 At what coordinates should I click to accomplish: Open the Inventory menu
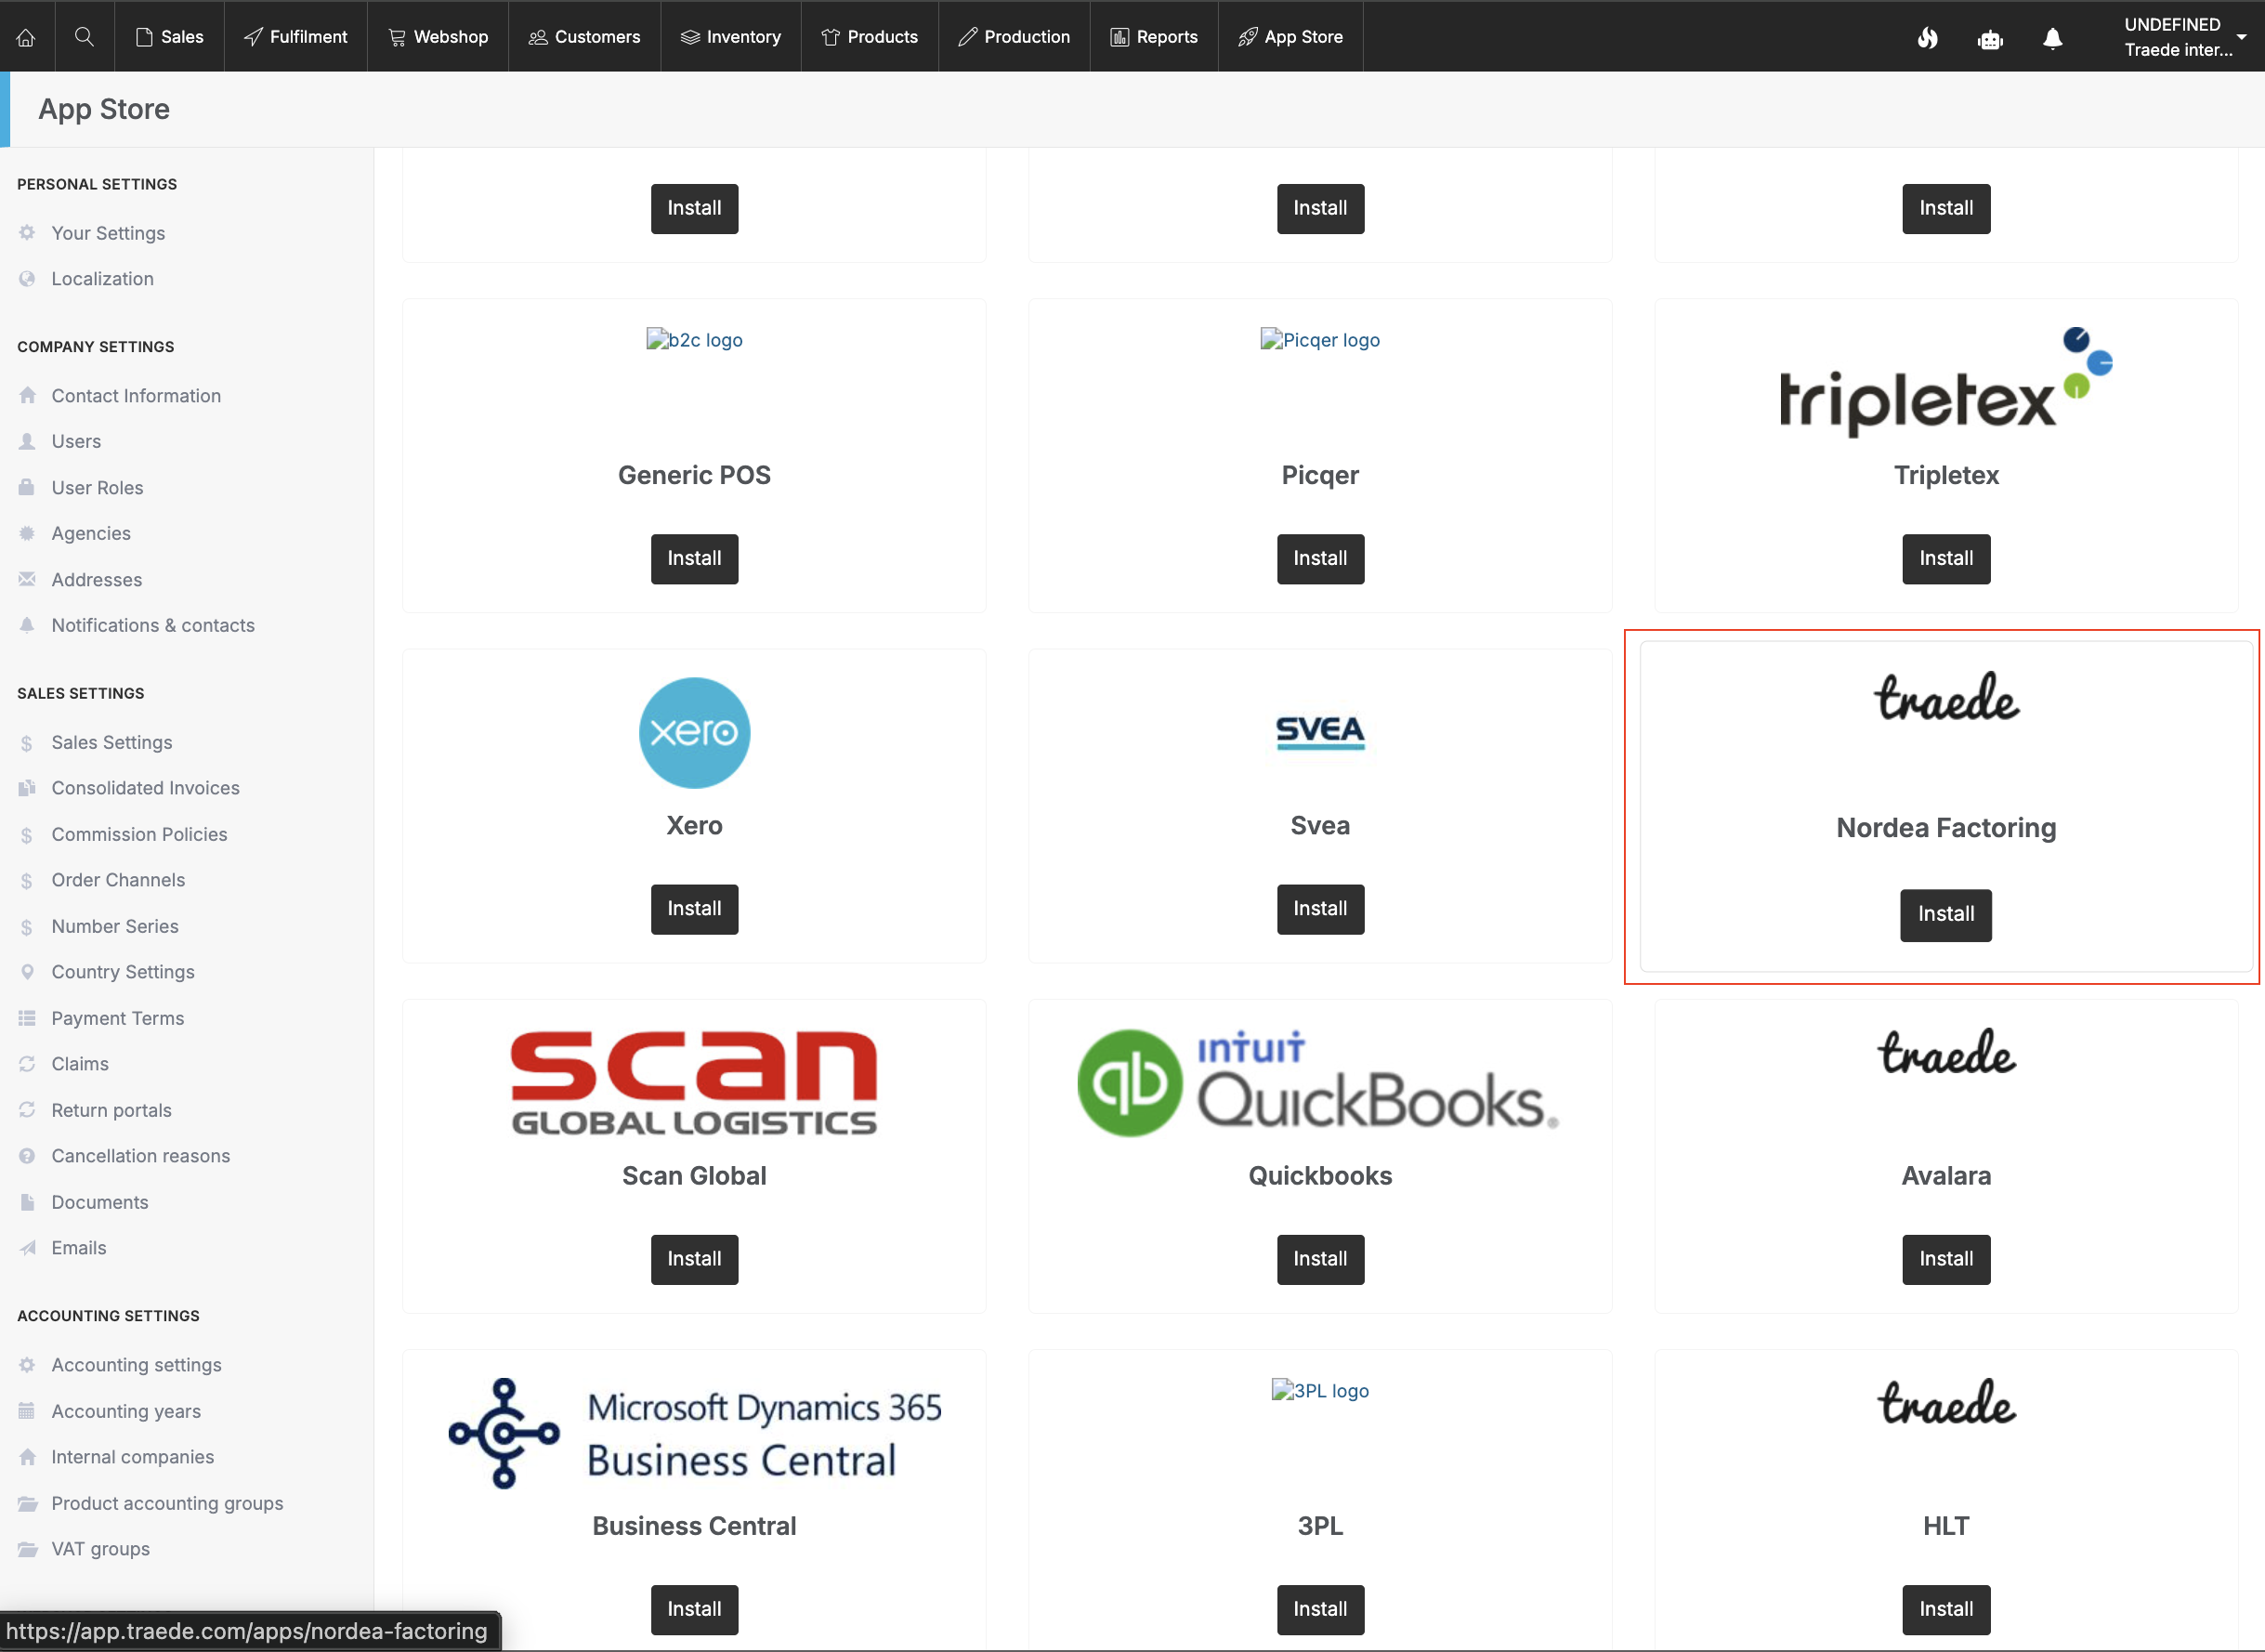click(x=731, y=37)
